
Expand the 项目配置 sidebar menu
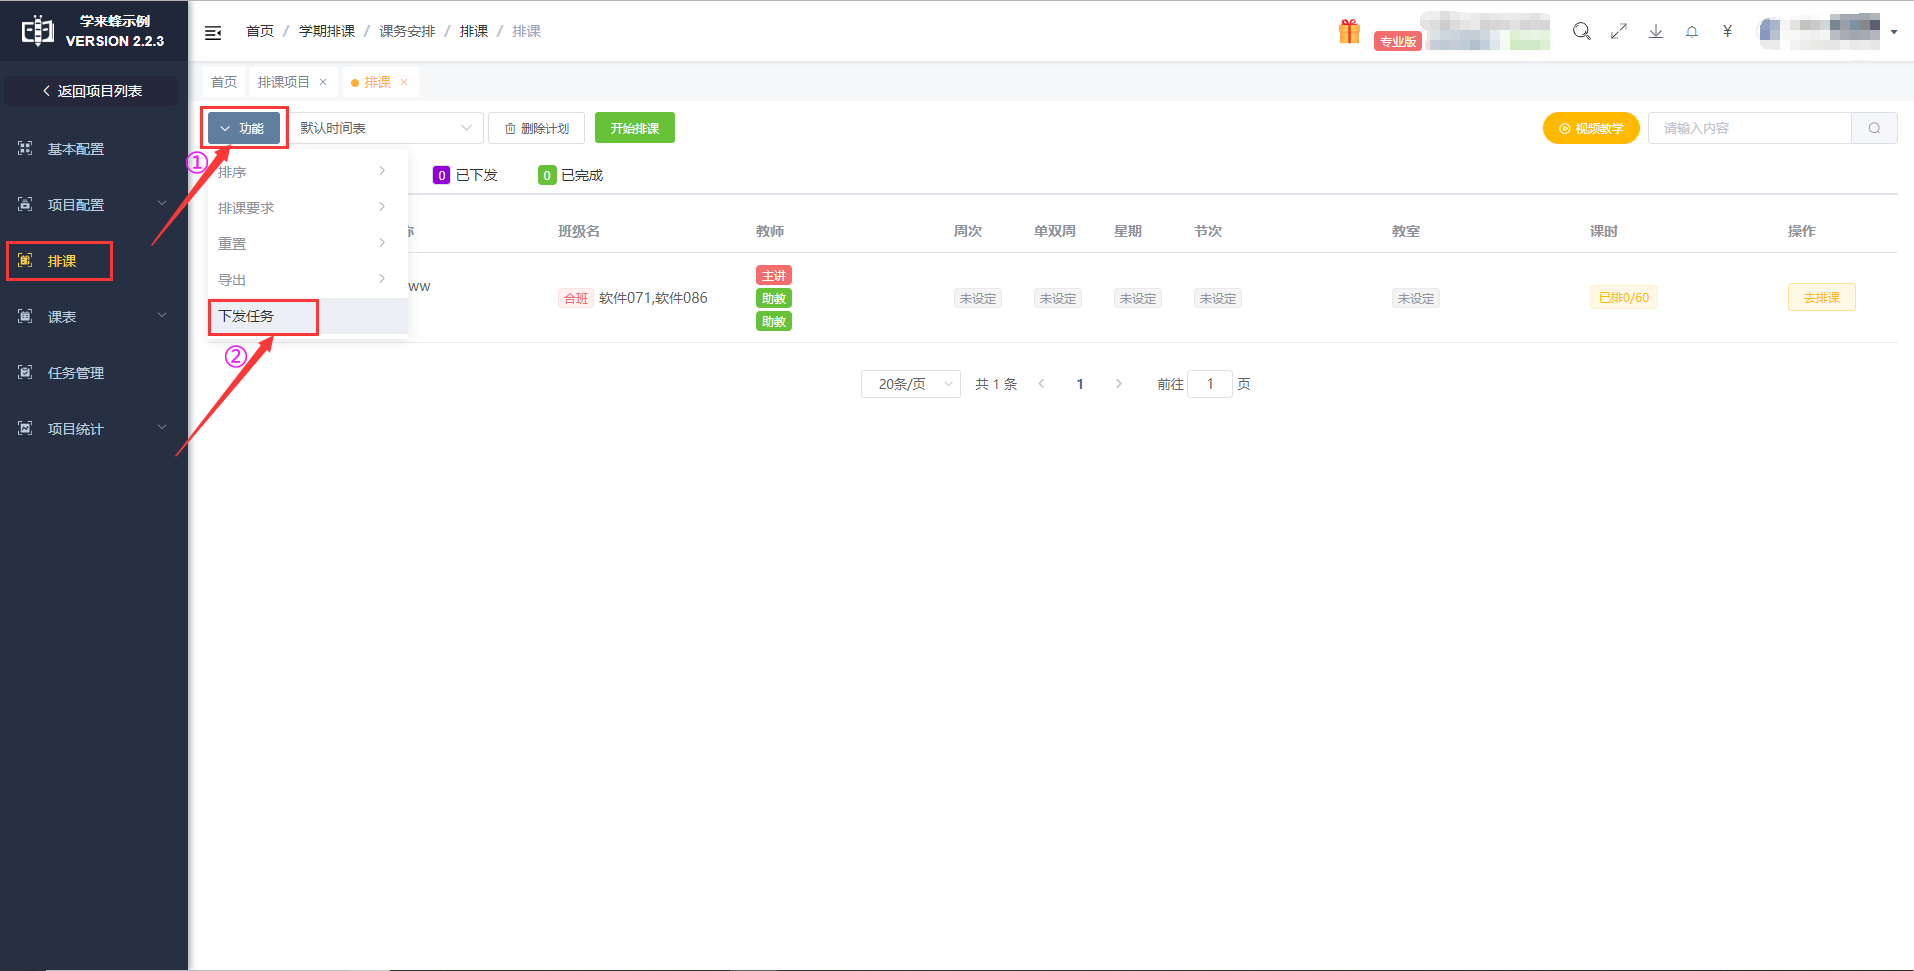tap(93, 205)
